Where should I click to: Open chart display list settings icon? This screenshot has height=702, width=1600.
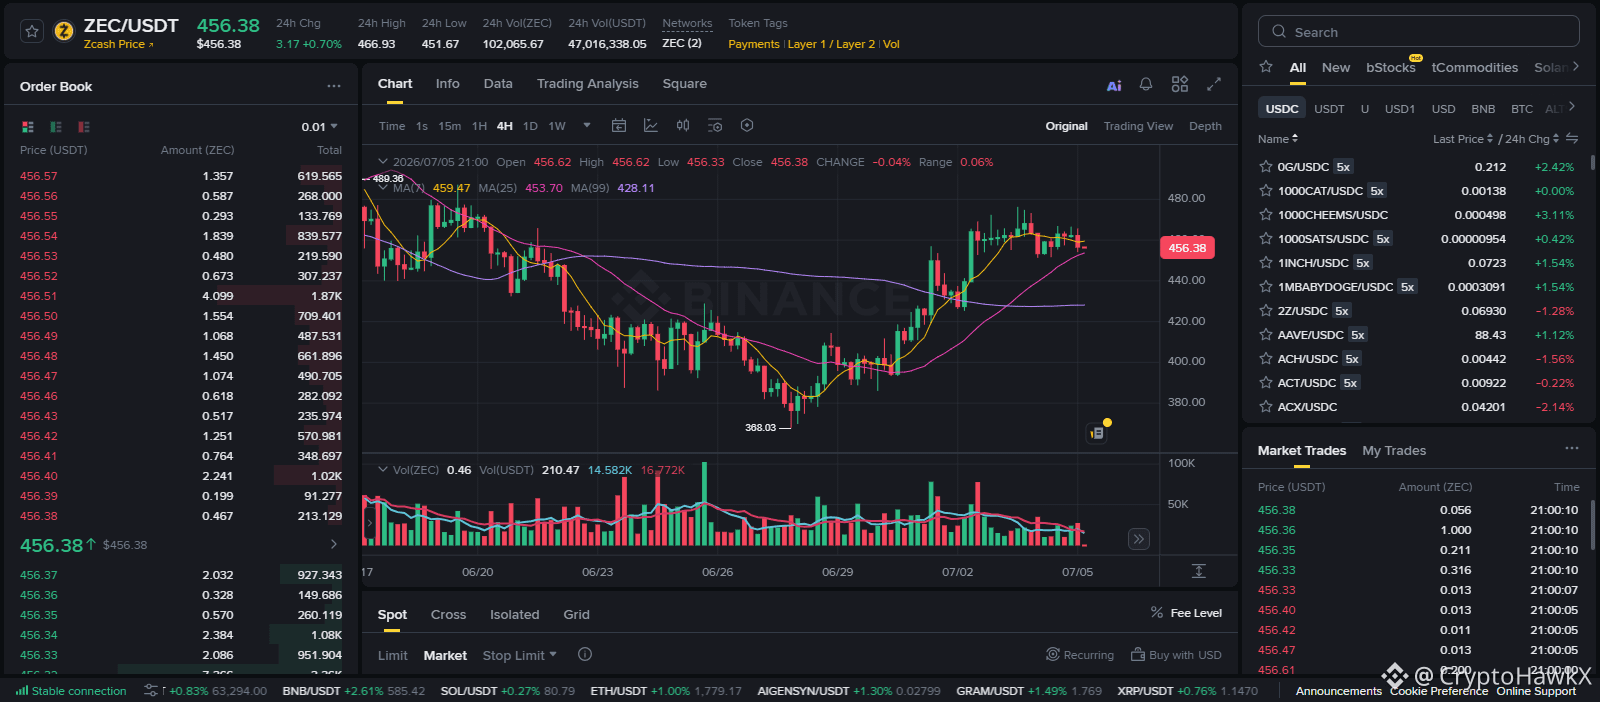click(x=715, y=125)
